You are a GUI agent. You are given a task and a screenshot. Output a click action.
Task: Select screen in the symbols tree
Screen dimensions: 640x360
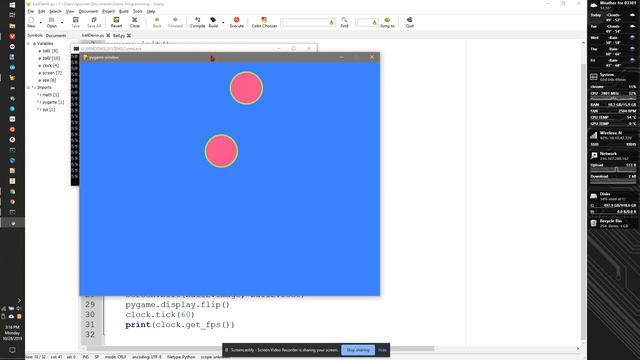click(52, 73)
